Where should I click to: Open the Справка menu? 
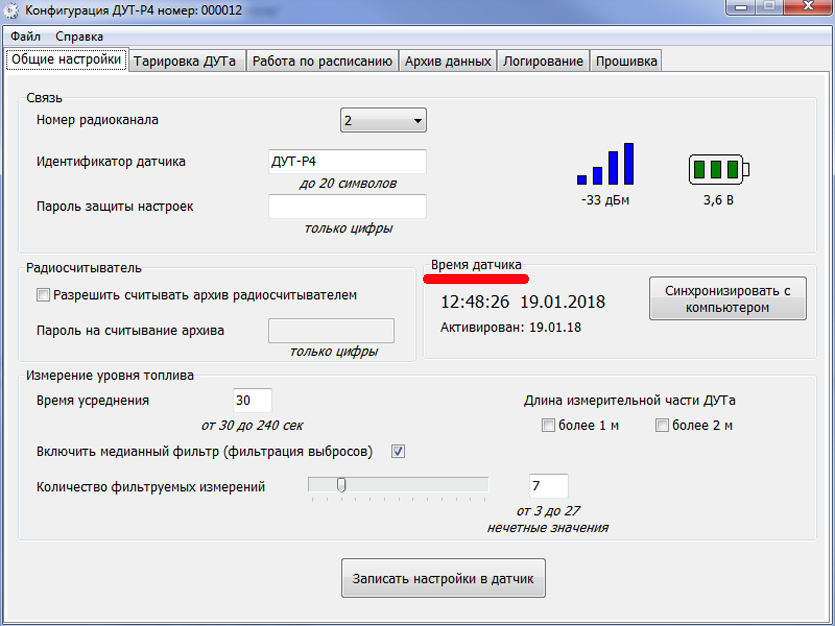click(79, 36)
